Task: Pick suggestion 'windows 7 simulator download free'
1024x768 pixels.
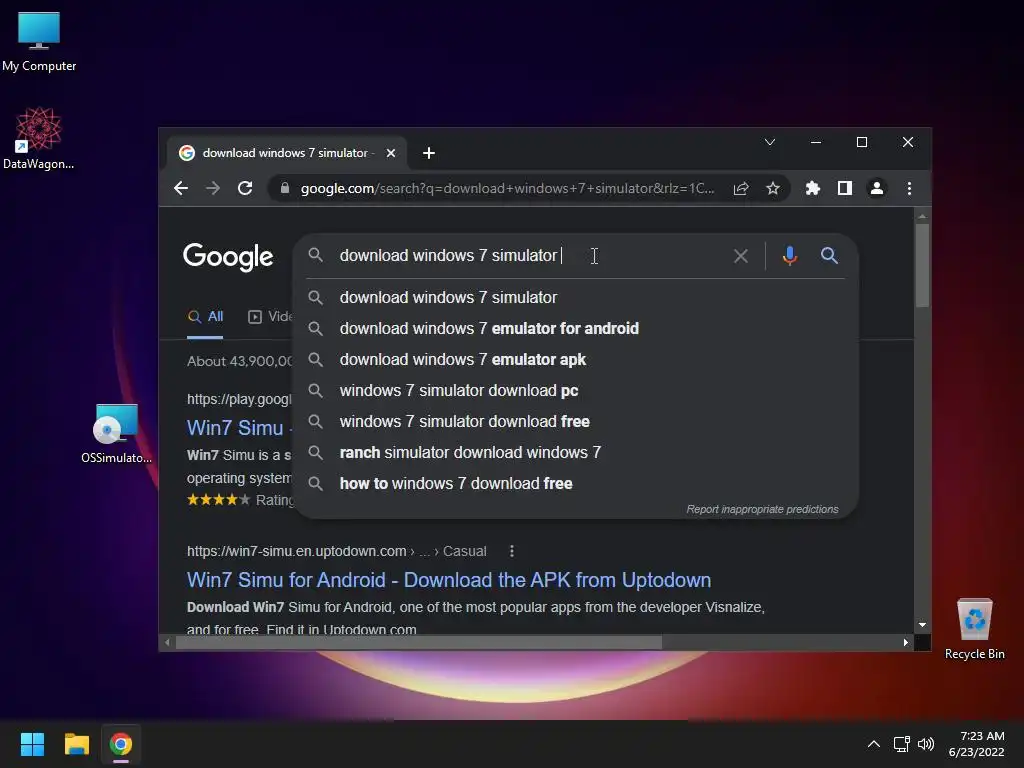Action: coord(576,422)
